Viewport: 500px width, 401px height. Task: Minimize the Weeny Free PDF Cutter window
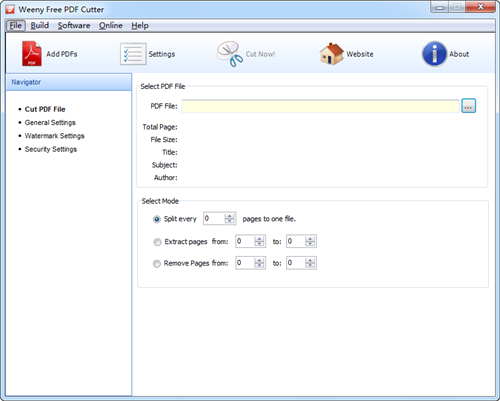(440, 7)
